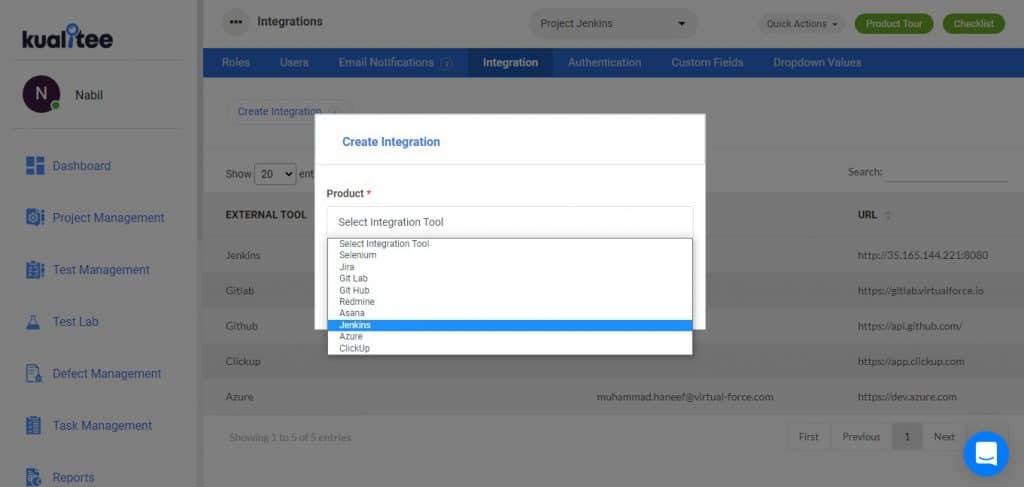Viewport: 1024px width, 487px height.
Task: Click the muhammad.haneef@virtual-force.com email cell
Action: [685, 396]
